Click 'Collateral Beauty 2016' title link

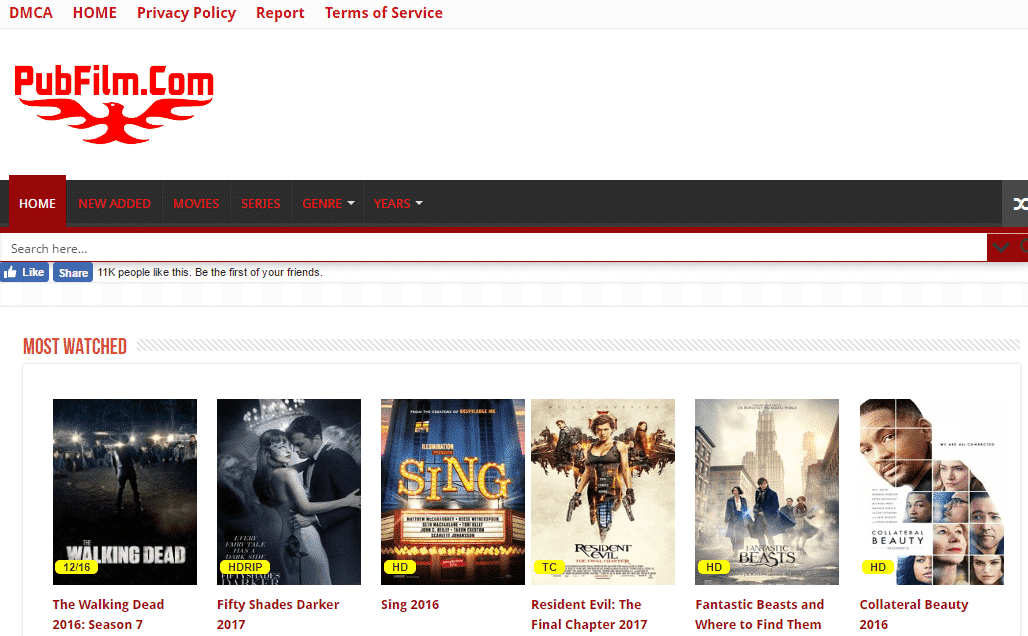914,614
